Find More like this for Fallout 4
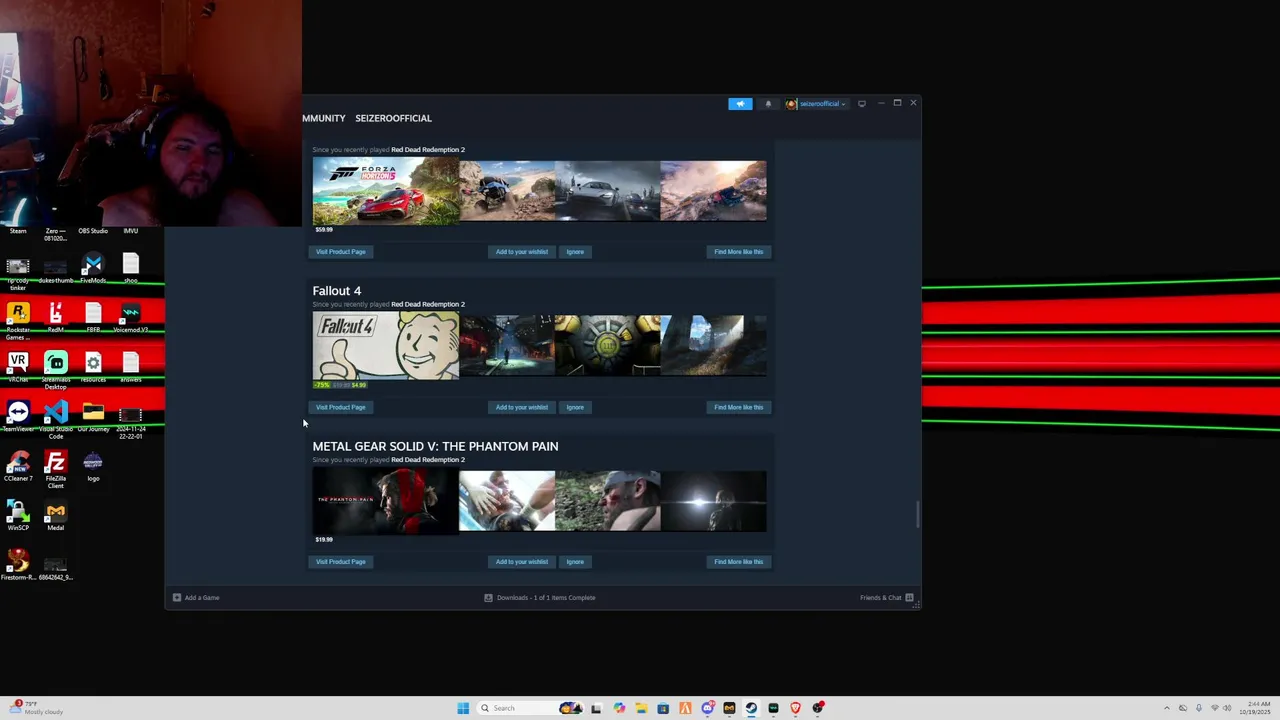 point(738,407)
